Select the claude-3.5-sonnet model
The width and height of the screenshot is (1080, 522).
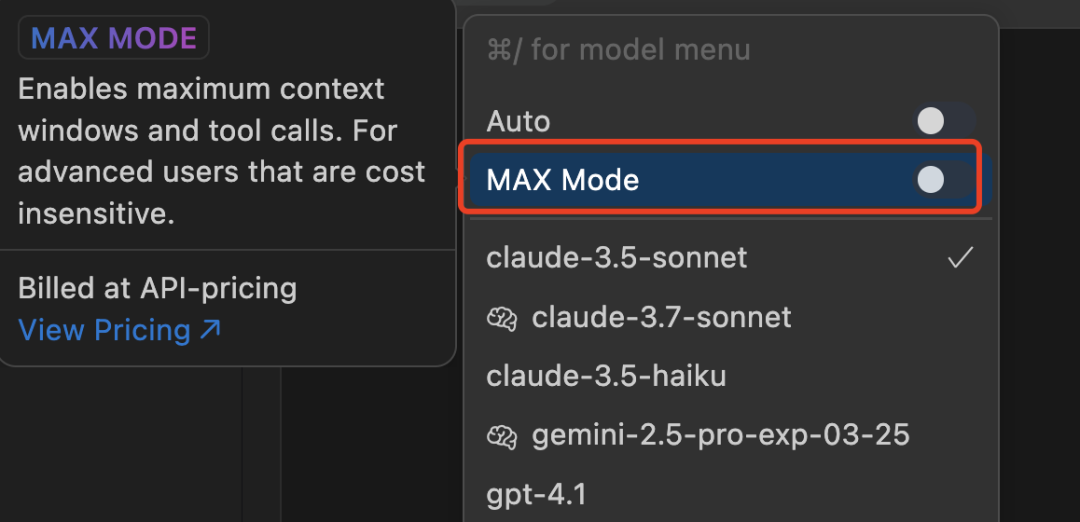[x=616, y=258]
